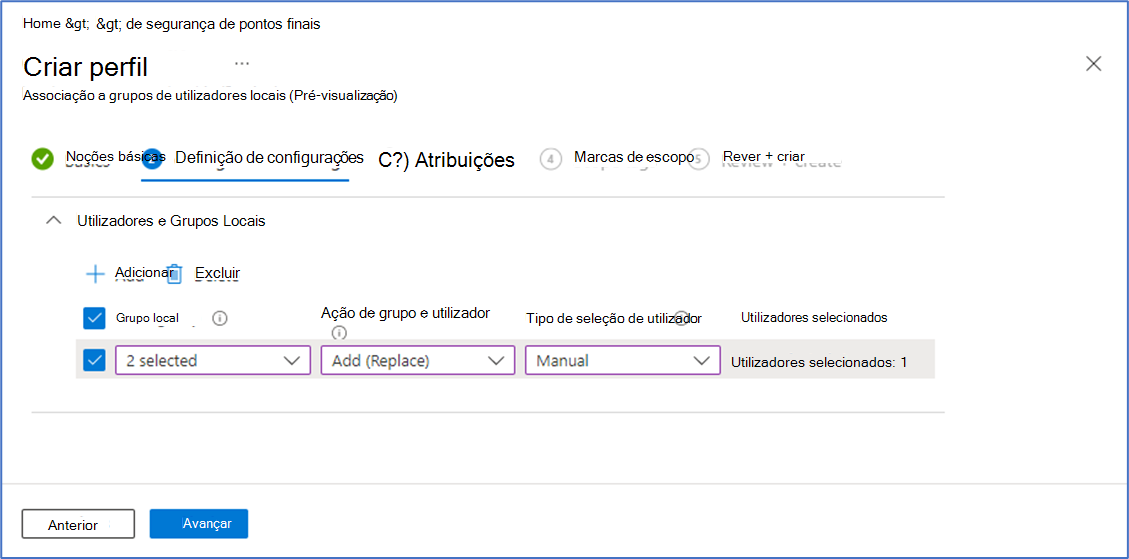The width and height of the screenshot is (1129, 559).
Task: Click the Avançar button
Action: (x=199, y=524)
